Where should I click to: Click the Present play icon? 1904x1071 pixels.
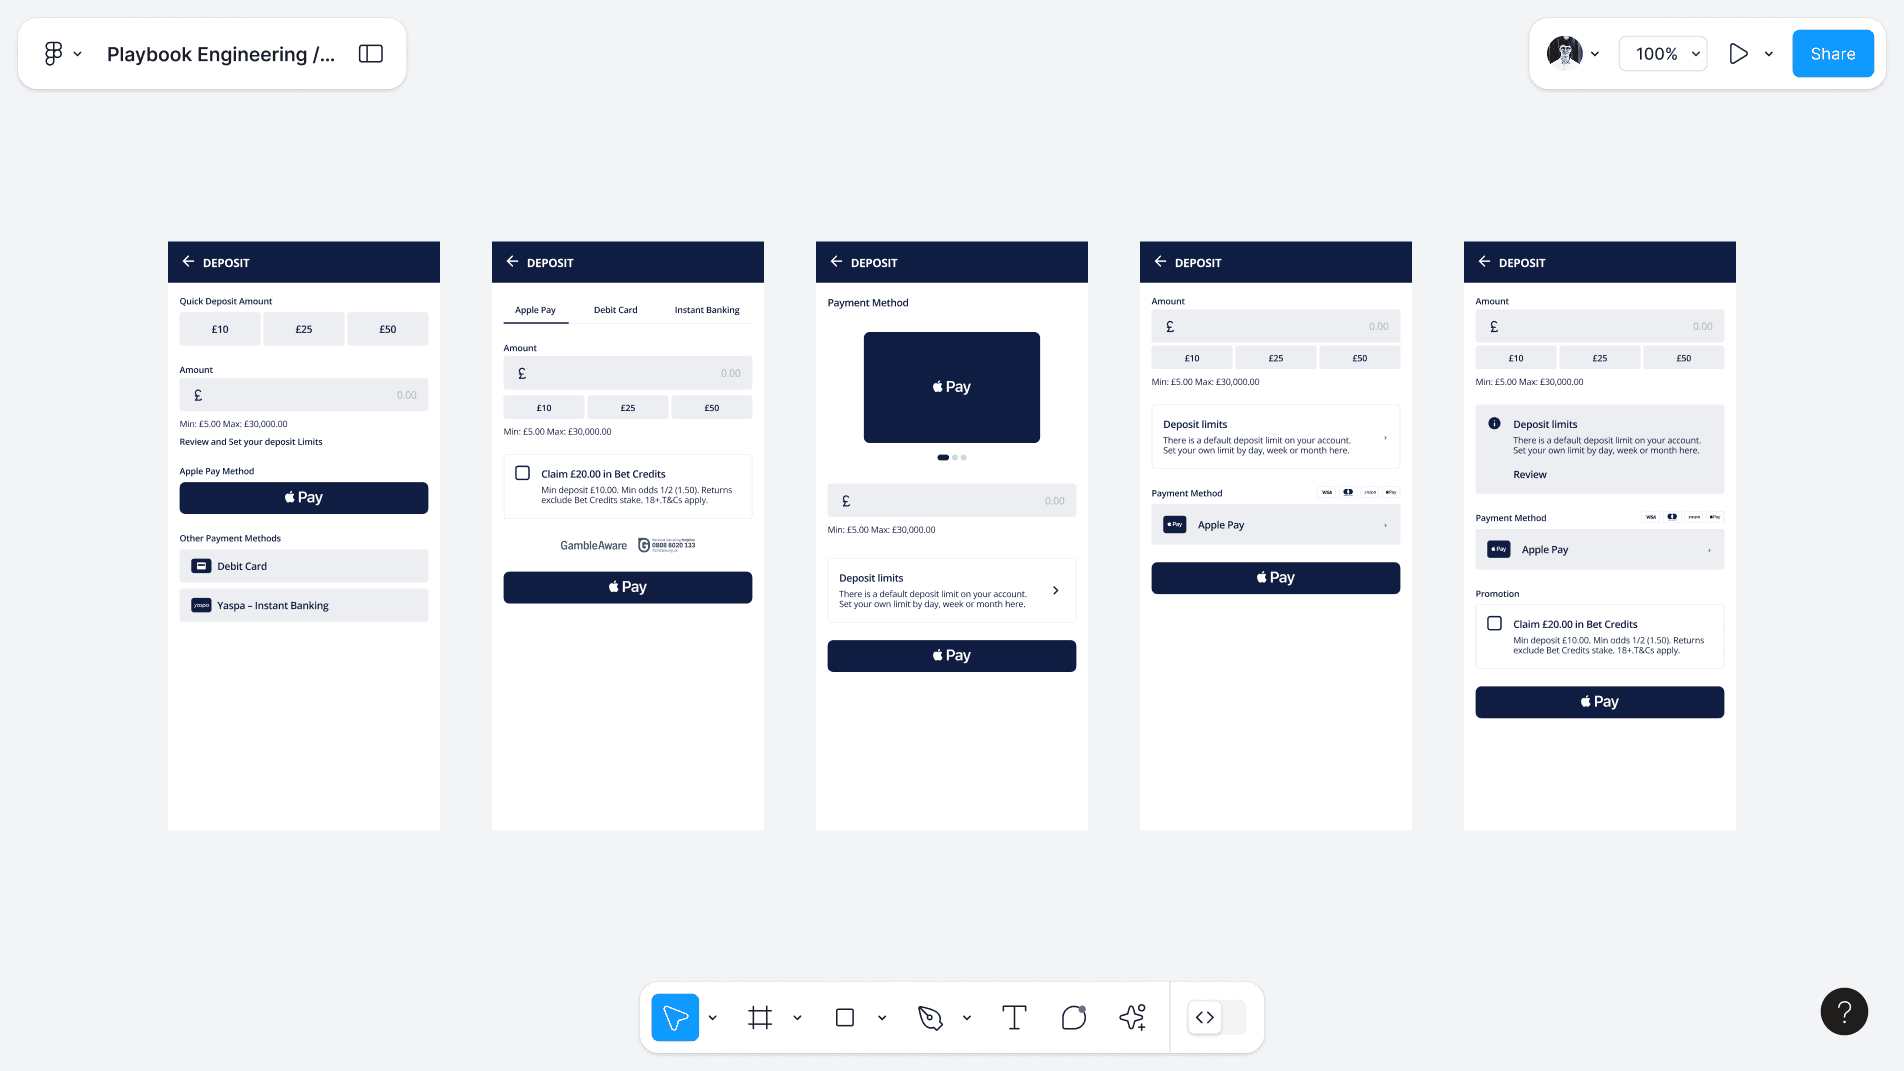tap(1739, 54)
